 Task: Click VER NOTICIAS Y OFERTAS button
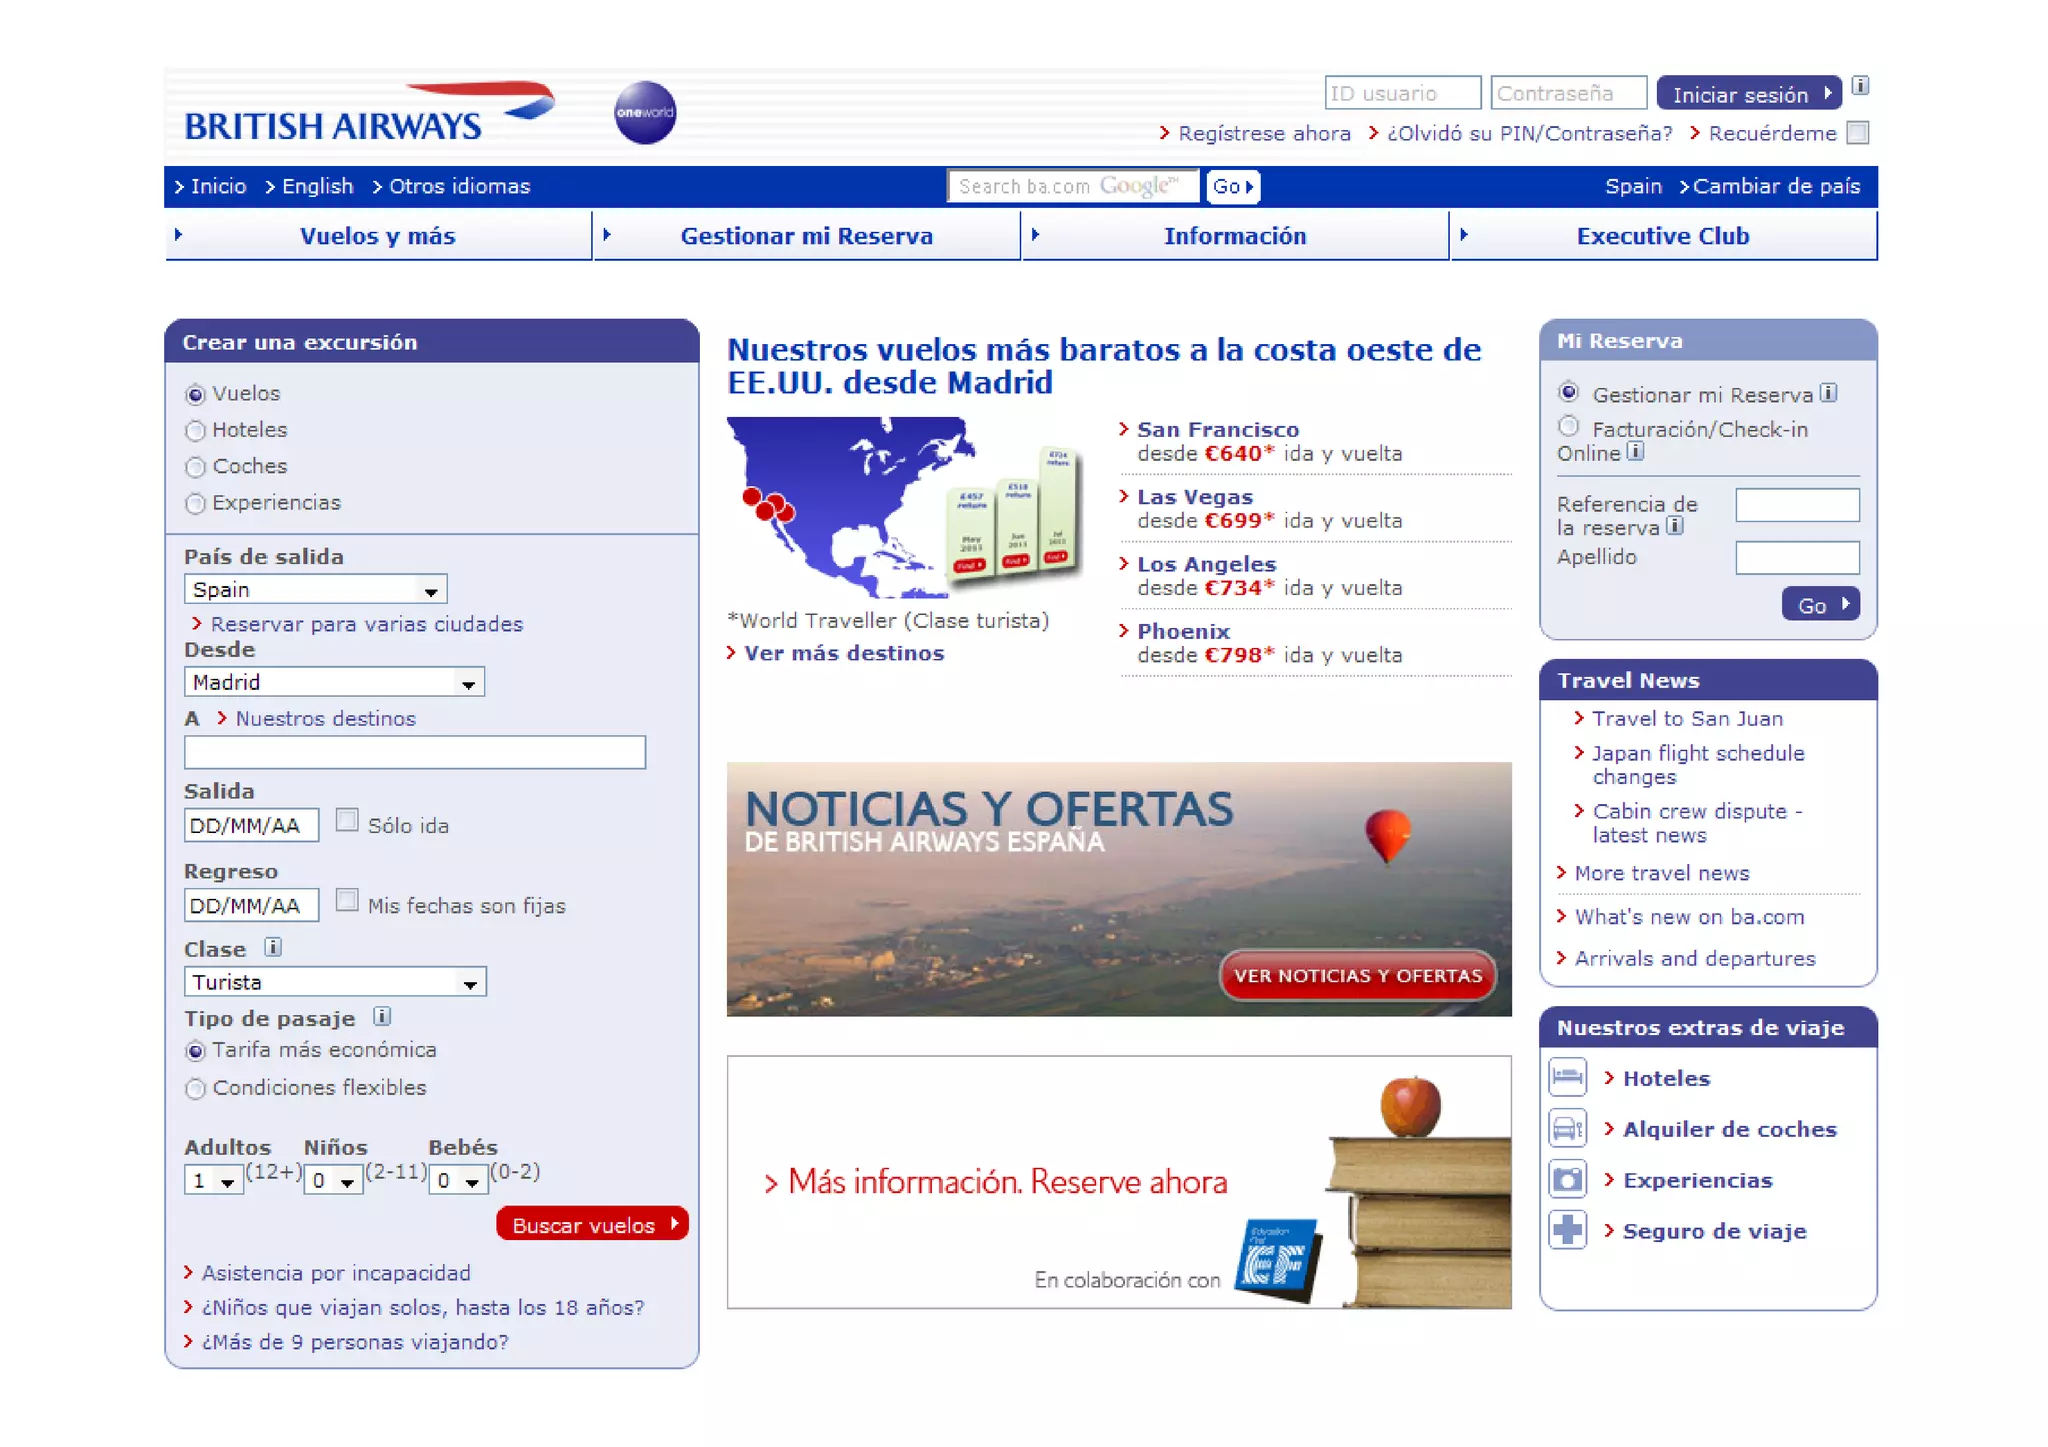point(1358,975)
